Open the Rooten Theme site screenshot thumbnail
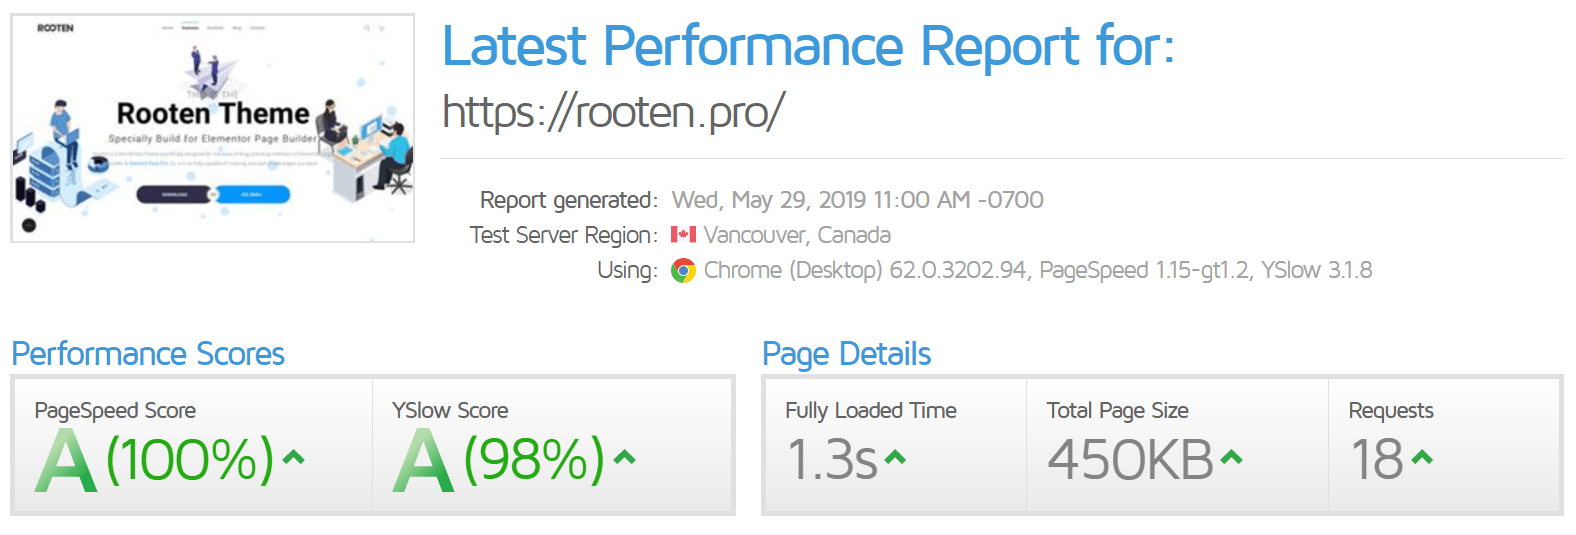The width and height of the screenshot is (1576, 535). (x=212, y=128)
